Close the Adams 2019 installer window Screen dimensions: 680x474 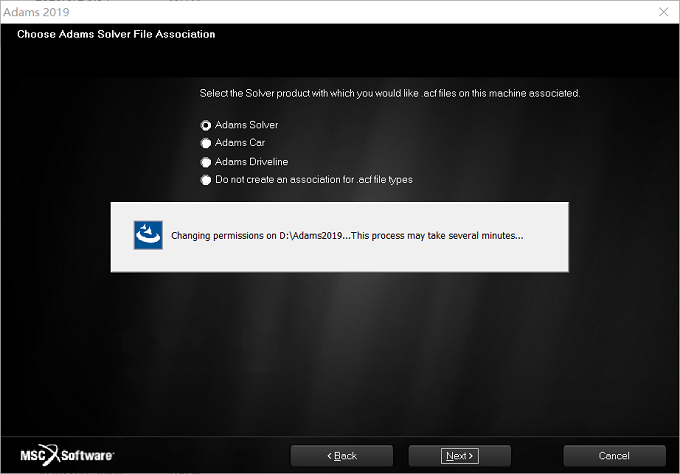click(x=664, y=12)
